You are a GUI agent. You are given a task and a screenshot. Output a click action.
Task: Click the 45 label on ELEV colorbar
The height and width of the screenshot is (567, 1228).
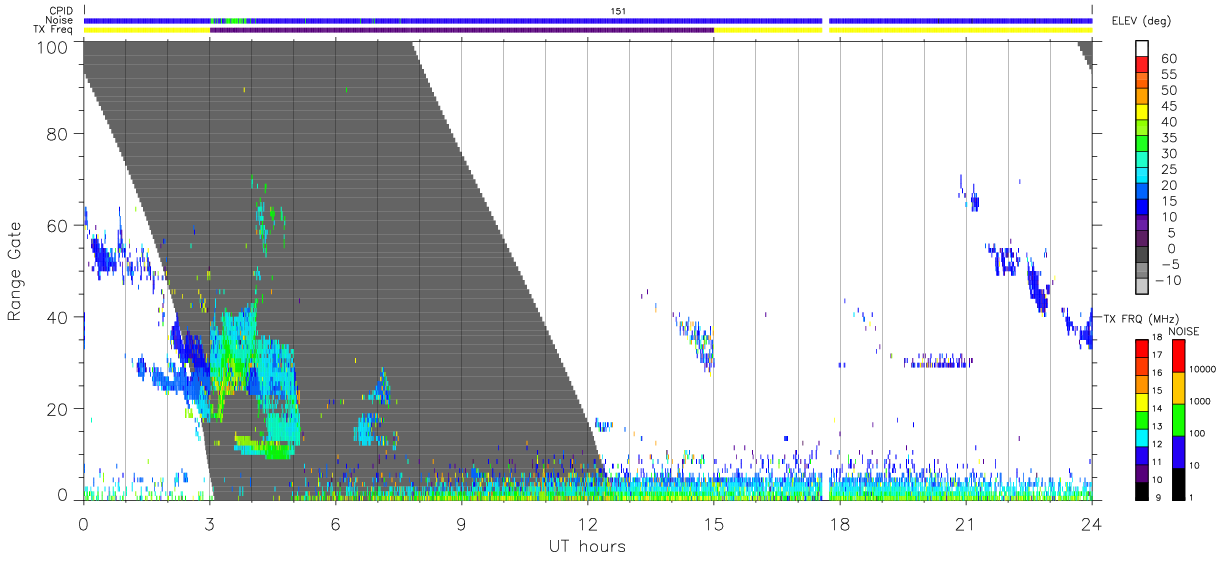pyautogui.click(x=1168, y=107)
